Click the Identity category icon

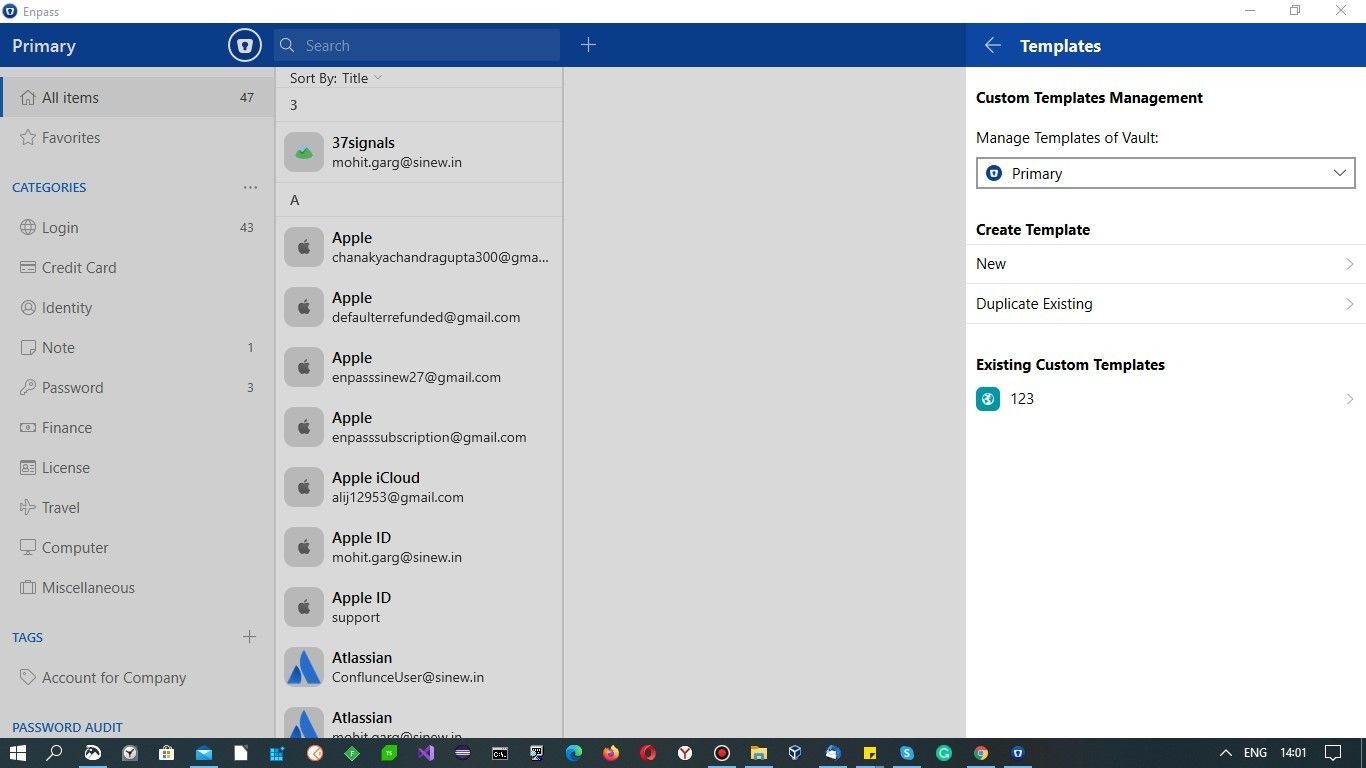coord(28,308)
